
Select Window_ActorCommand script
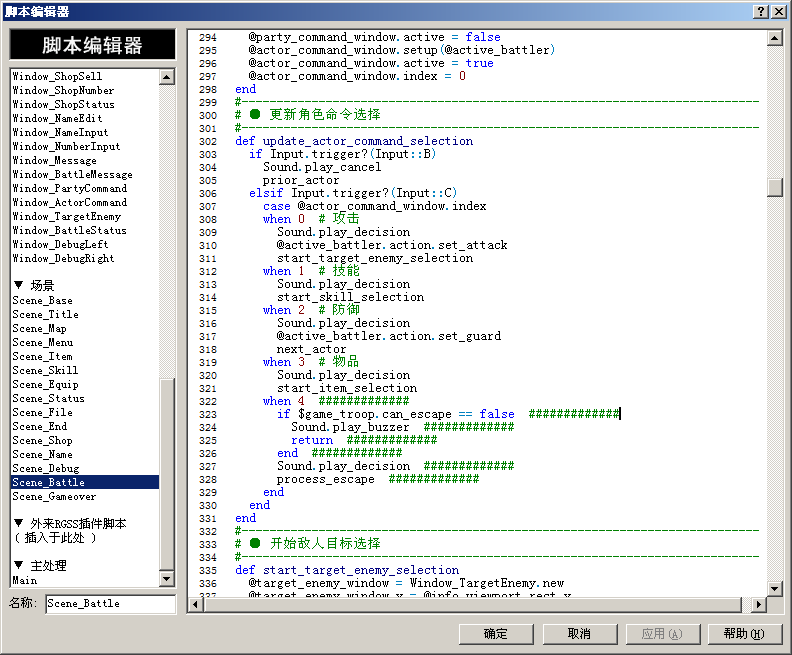(70, 203)
